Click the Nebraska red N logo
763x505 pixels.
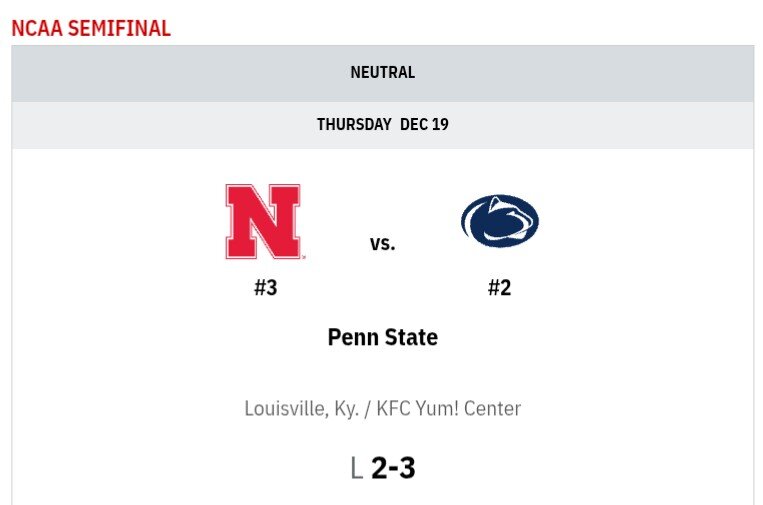(x=264, y=222)
